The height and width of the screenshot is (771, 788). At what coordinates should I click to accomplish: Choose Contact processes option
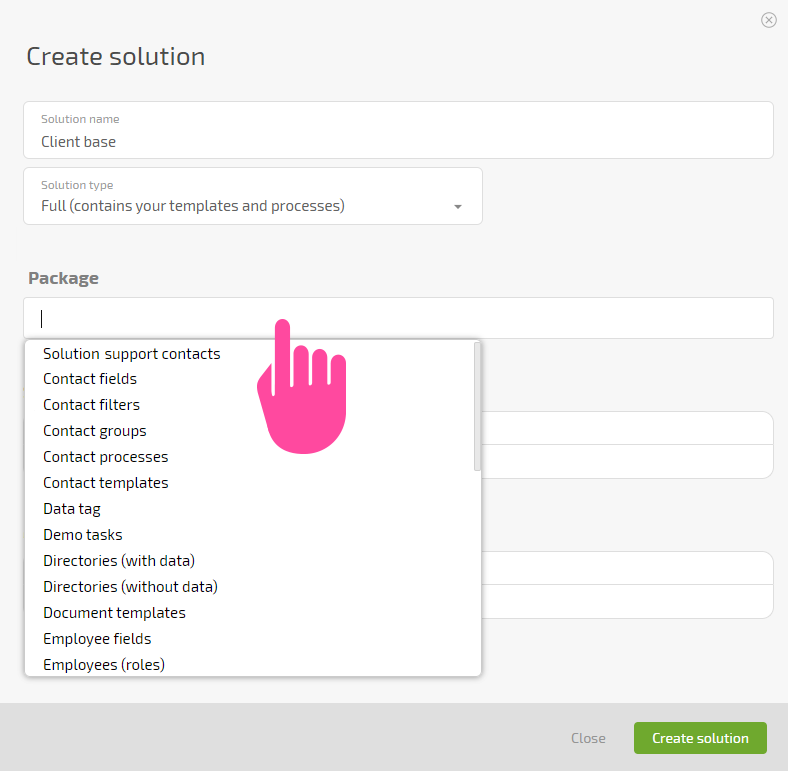106,457
